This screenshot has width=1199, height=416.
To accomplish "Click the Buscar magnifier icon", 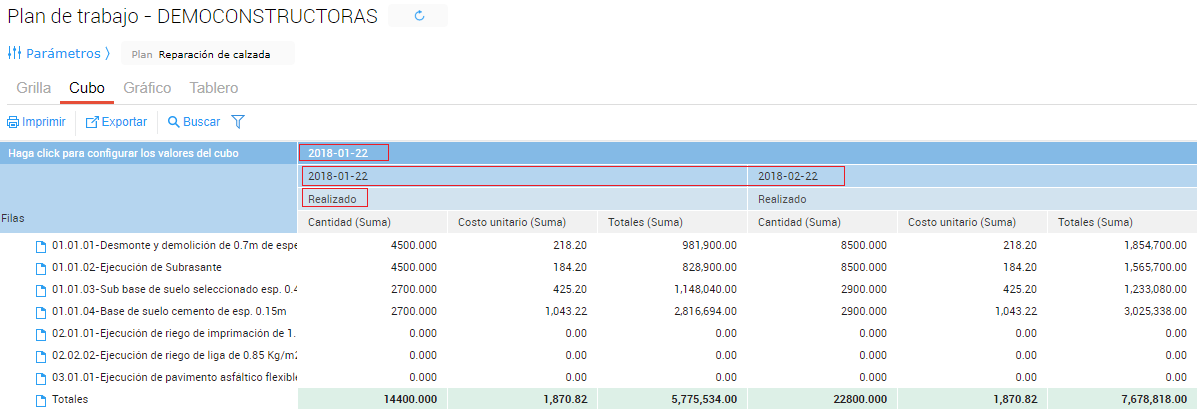I will coord(173,122).
